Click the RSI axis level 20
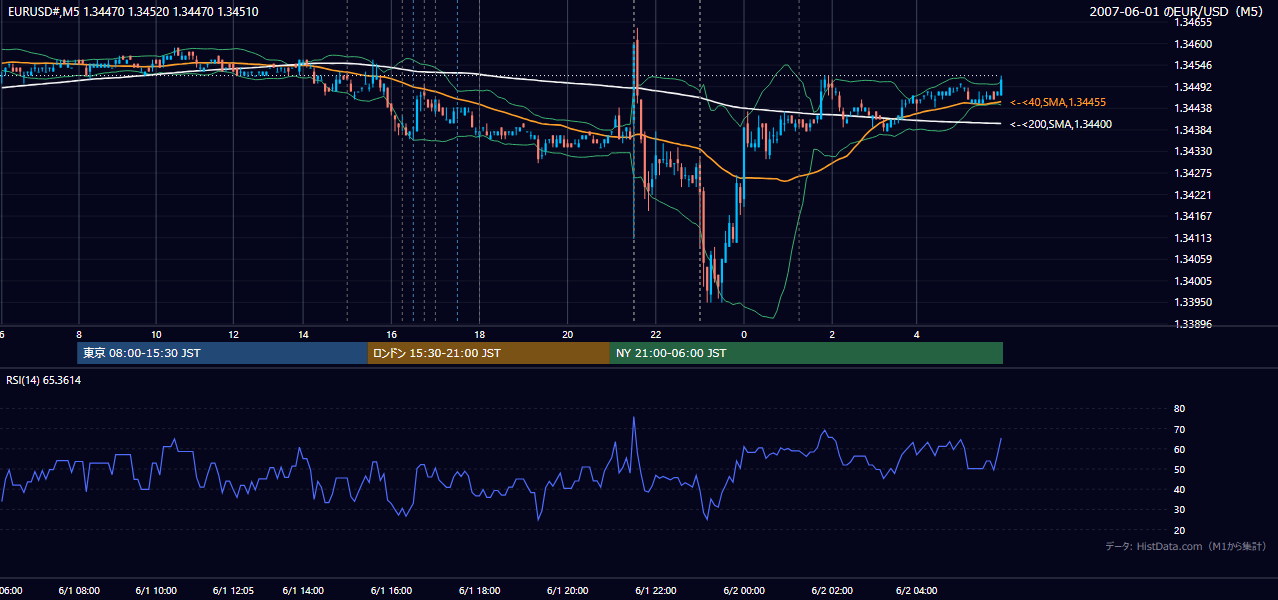1278x600 pixels. point(1179,530)
